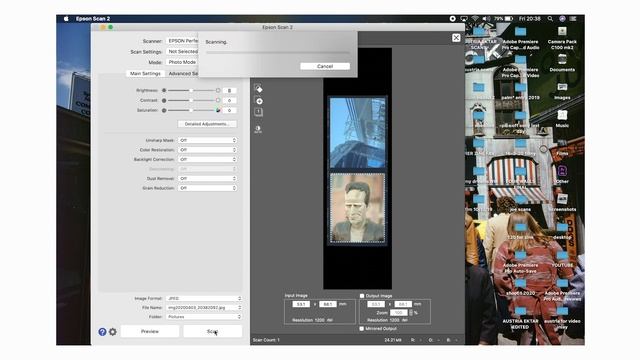The image size is (640, 360).
Task: Click the clock showing Fri 20:38
Action: tap(530, 19)
